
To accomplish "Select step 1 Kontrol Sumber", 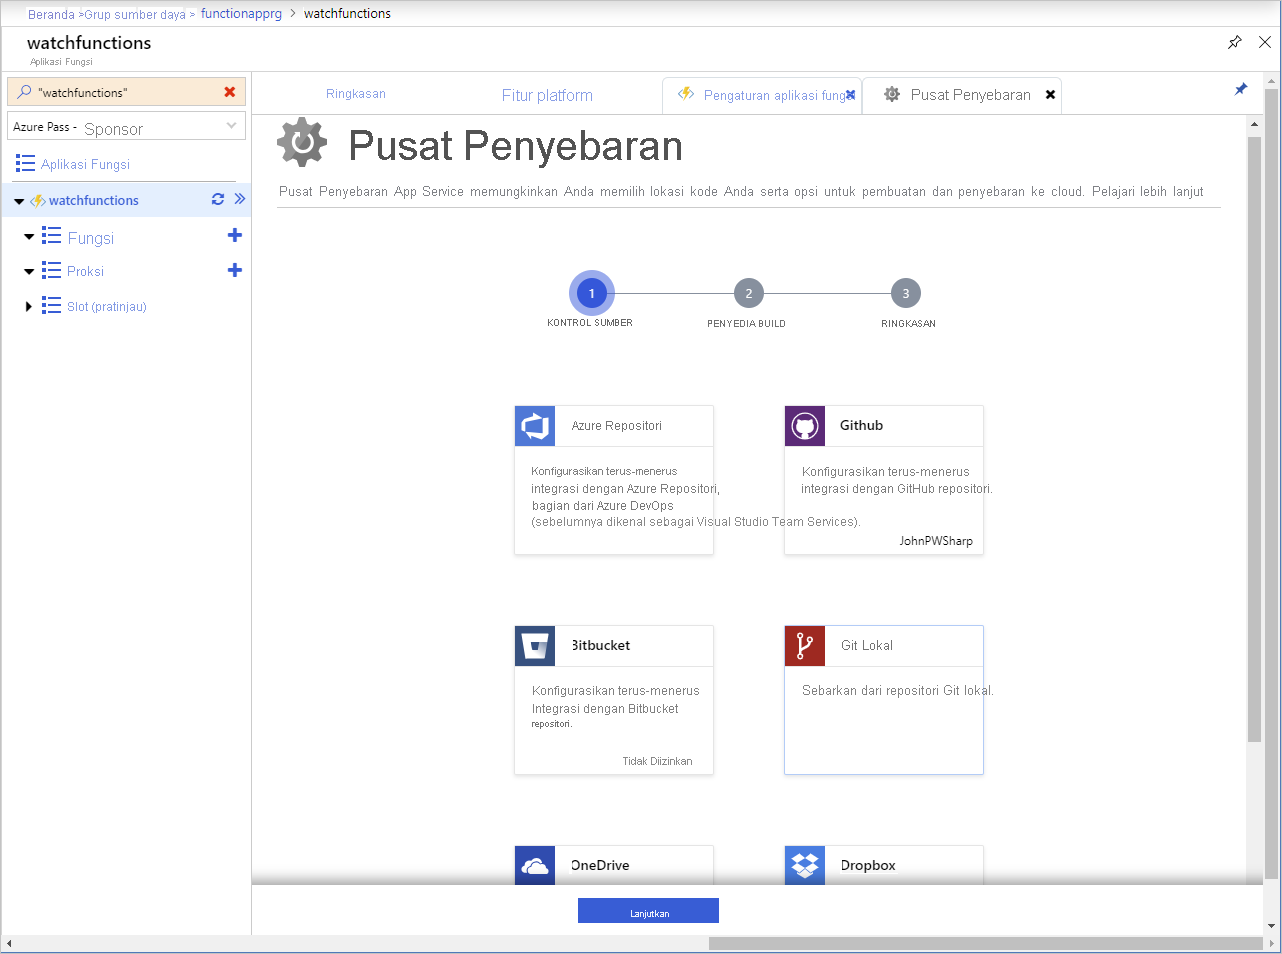I will coord(591,293).
